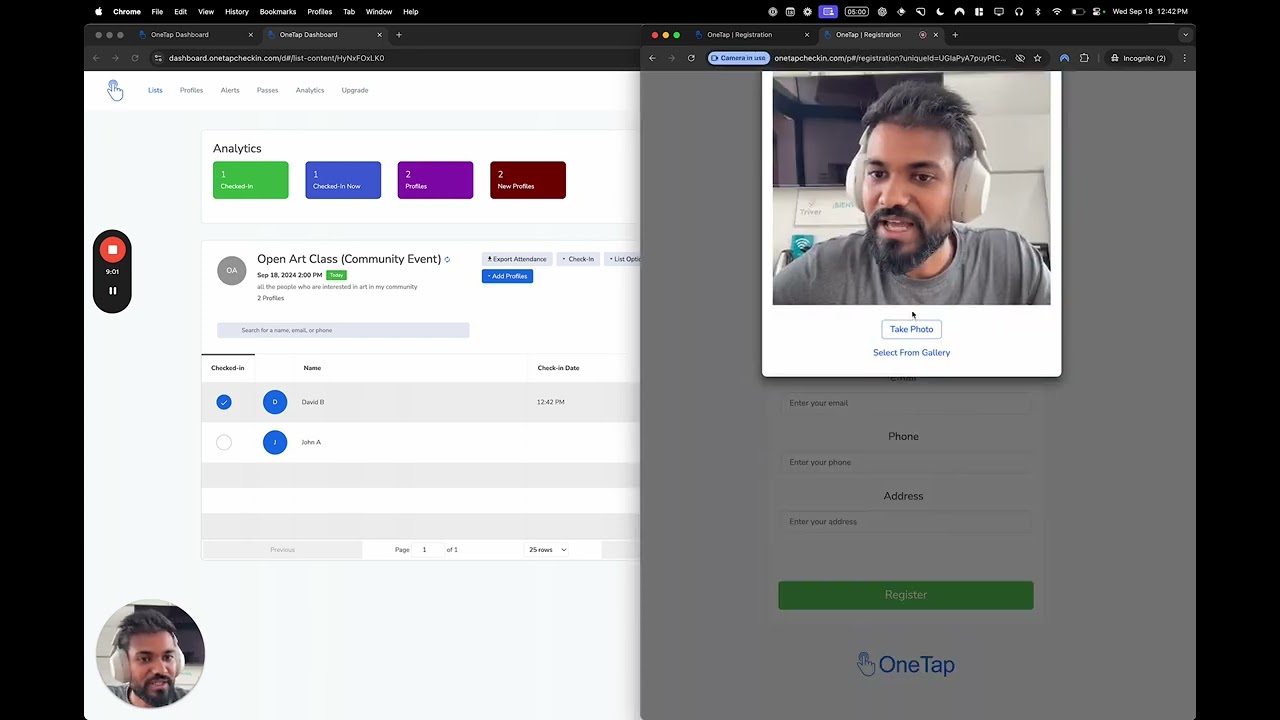Click the tracking protection eye icon in address bar

pyautogui.click(x=1020, y=58)
